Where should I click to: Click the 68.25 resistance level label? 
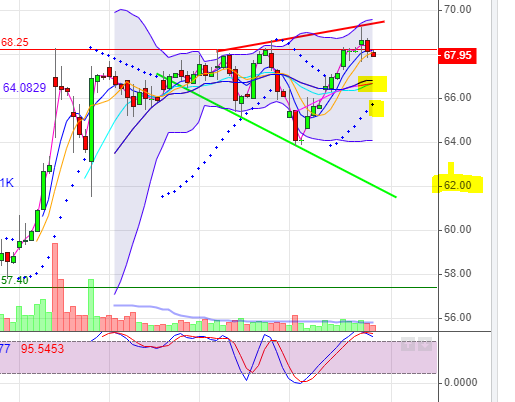click(15, 42)
